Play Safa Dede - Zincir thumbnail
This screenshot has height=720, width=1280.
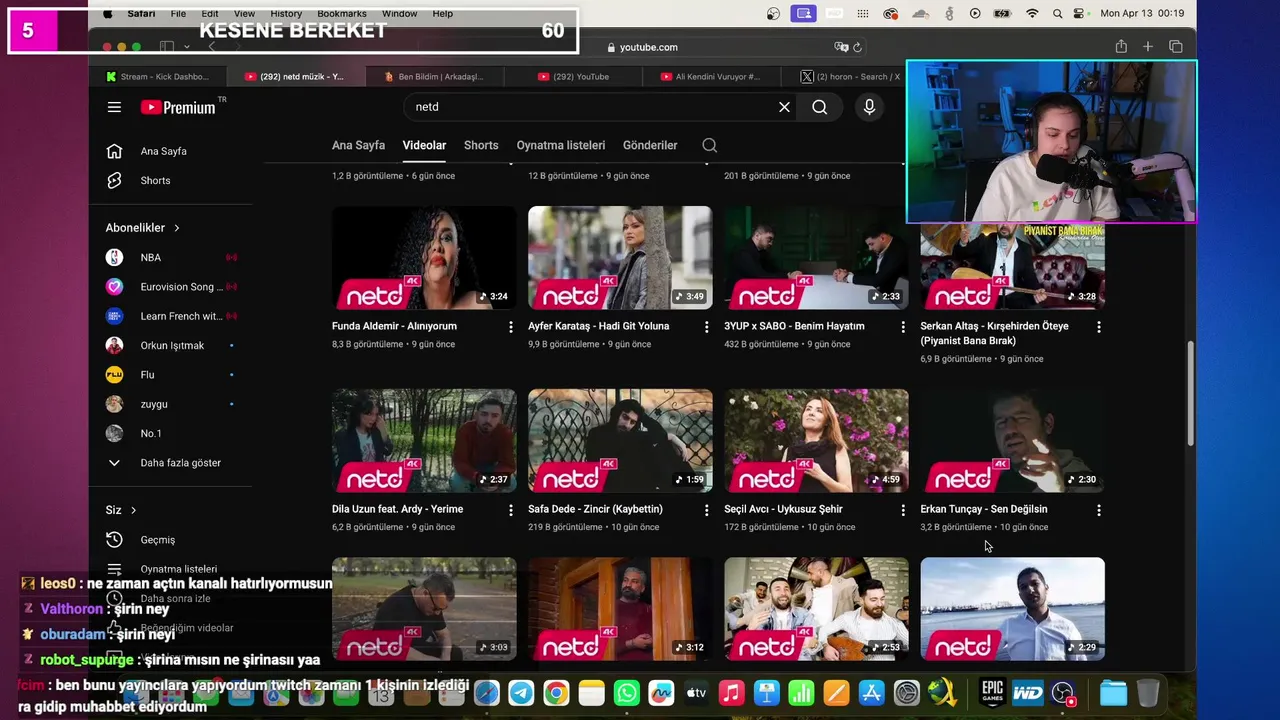[620, 441]
